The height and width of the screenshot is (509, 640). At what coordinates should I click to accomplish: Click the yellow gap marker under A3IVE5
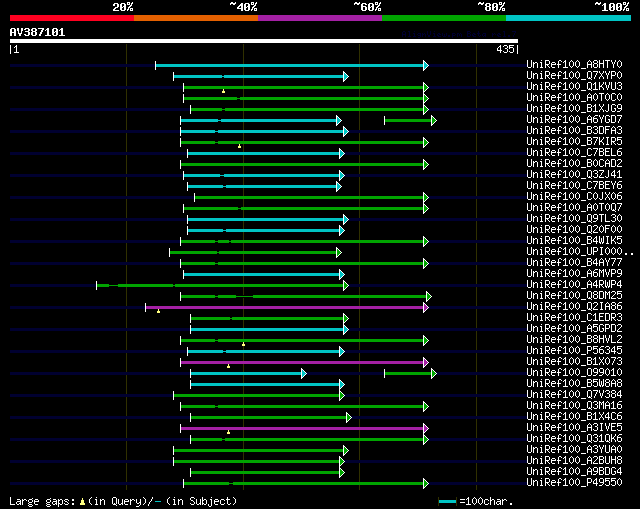coord(229,432)
